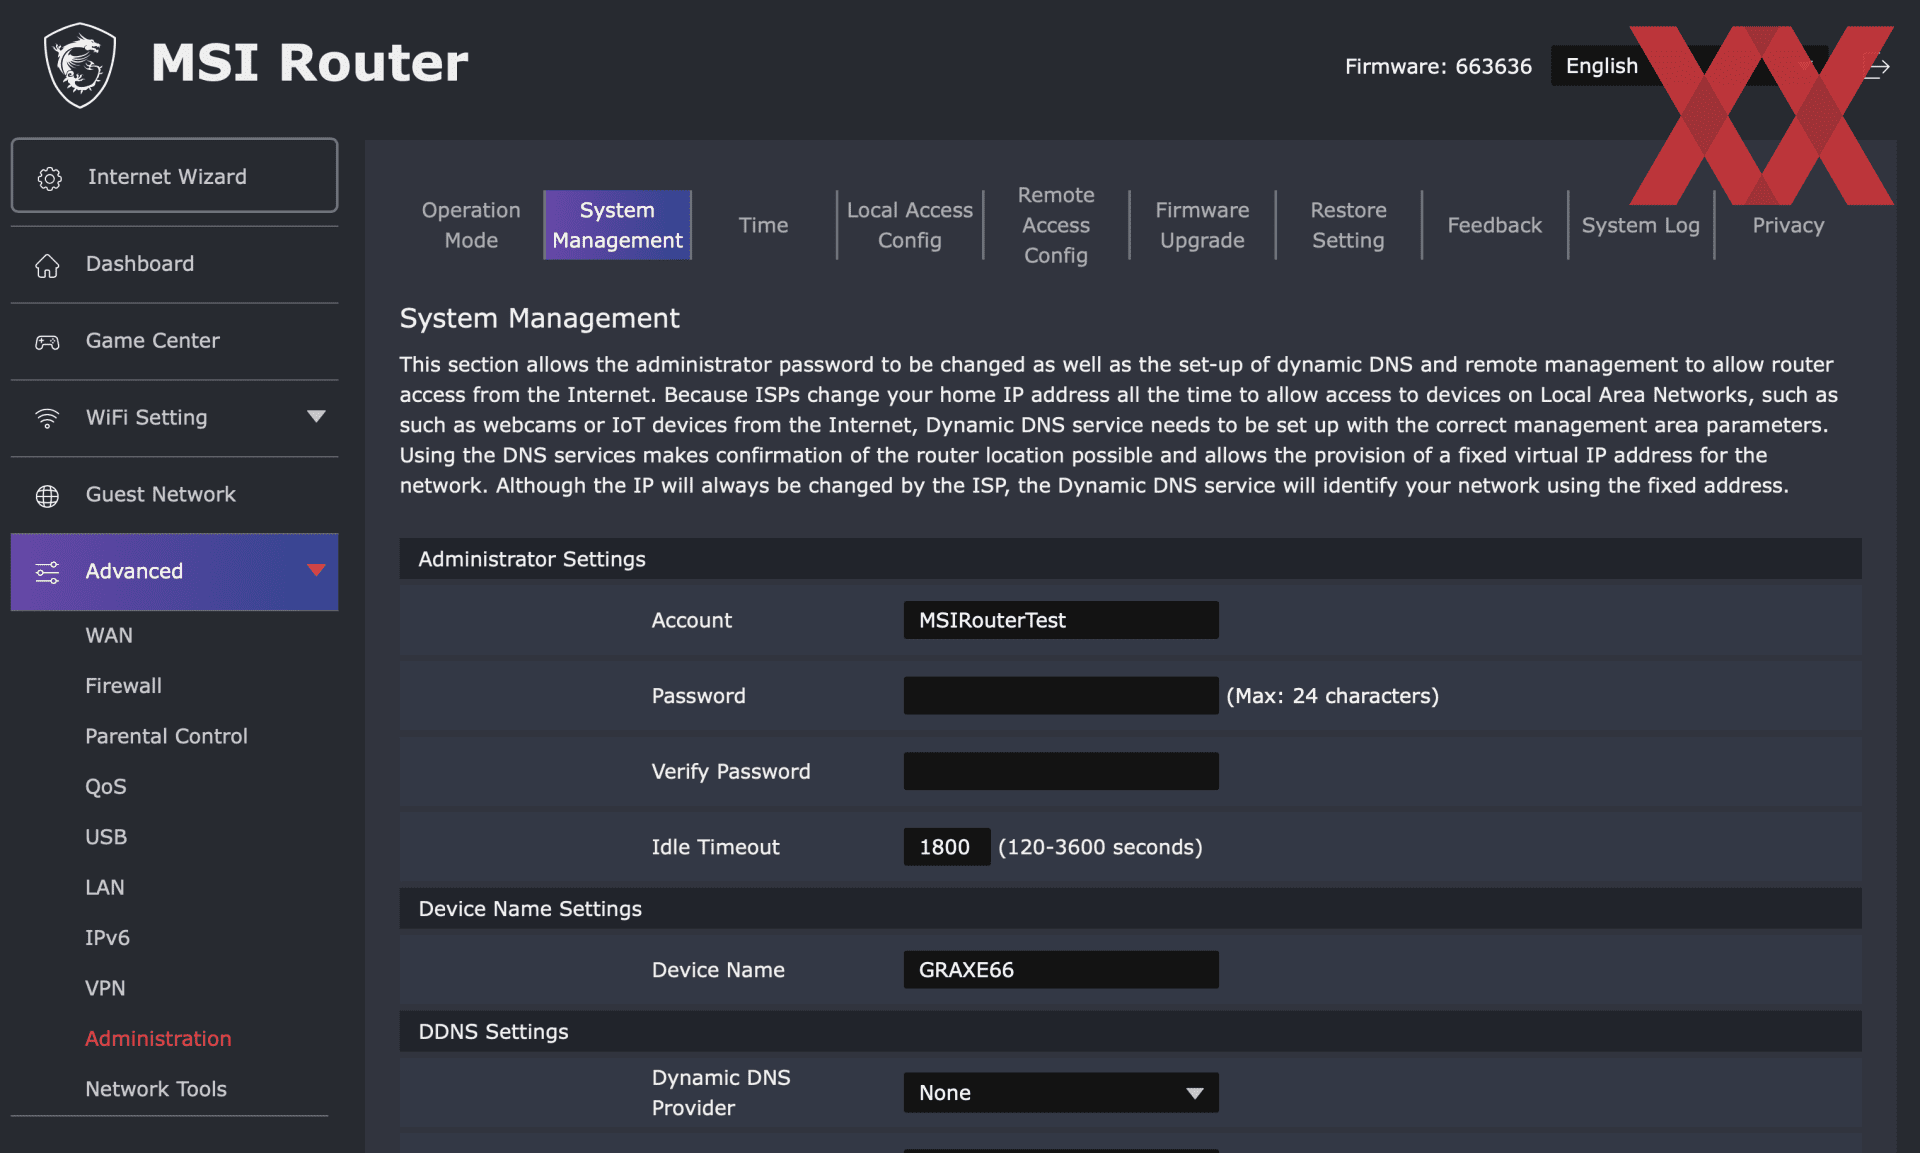Launch the Internet Wizard

pos(174,176)
